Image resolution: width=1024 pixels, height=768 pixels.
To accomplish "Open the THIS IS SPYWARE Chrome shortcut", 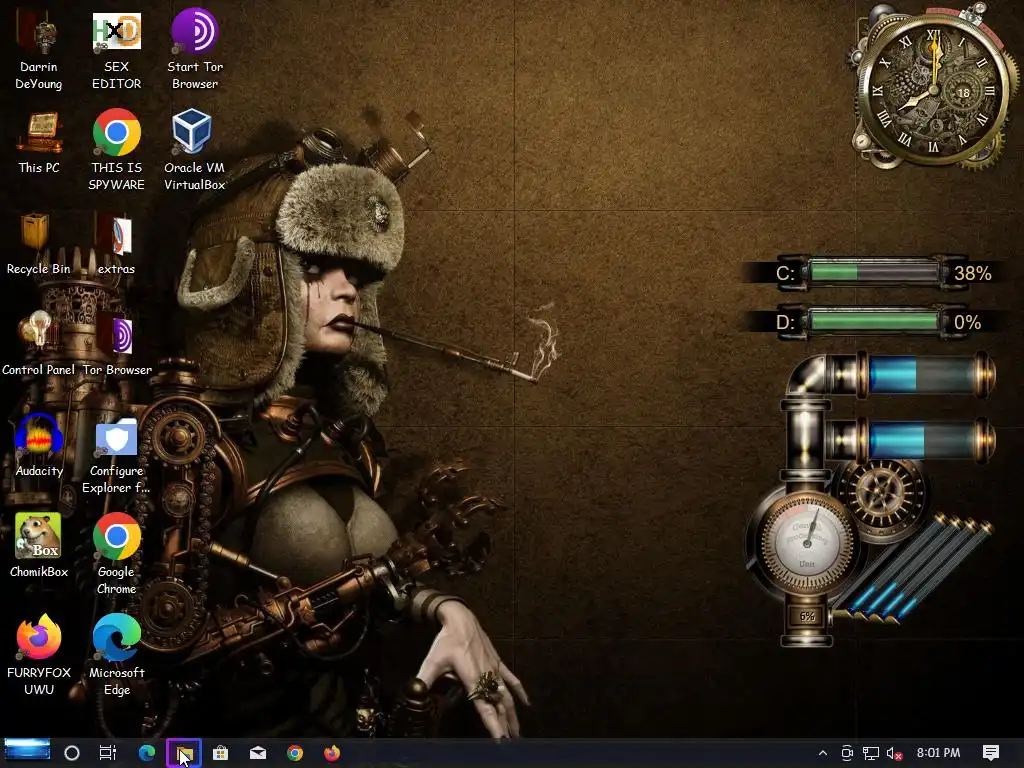I will pyautogui.click(x=116, y=150).
